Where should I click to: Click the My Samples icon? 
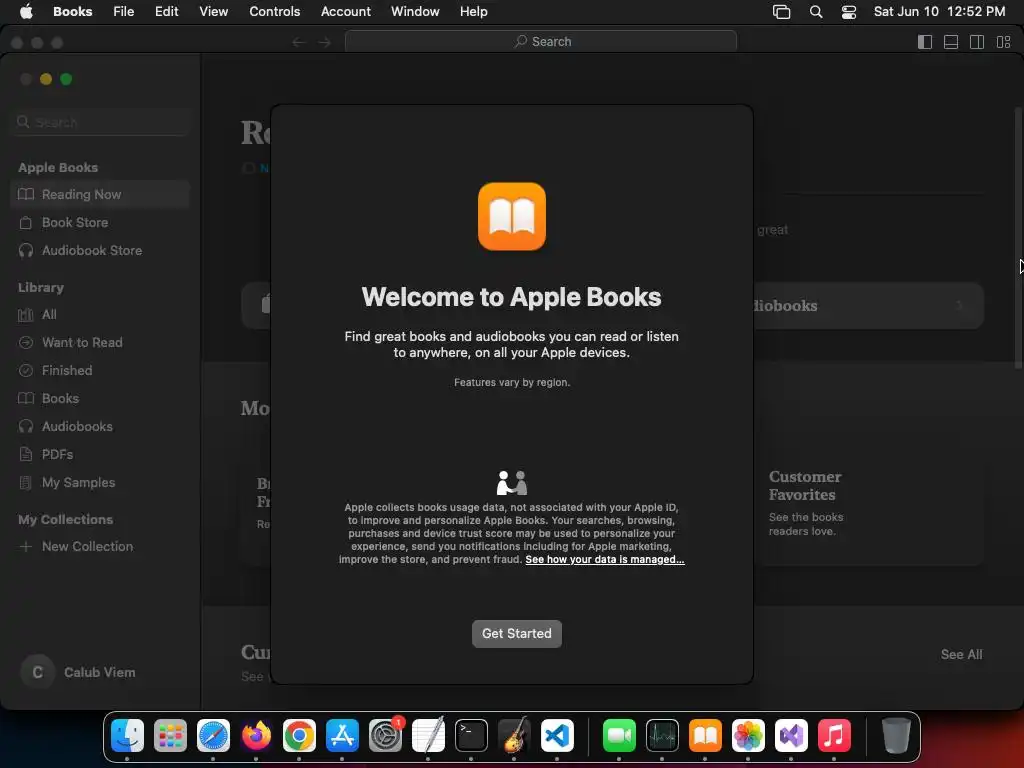25,483
